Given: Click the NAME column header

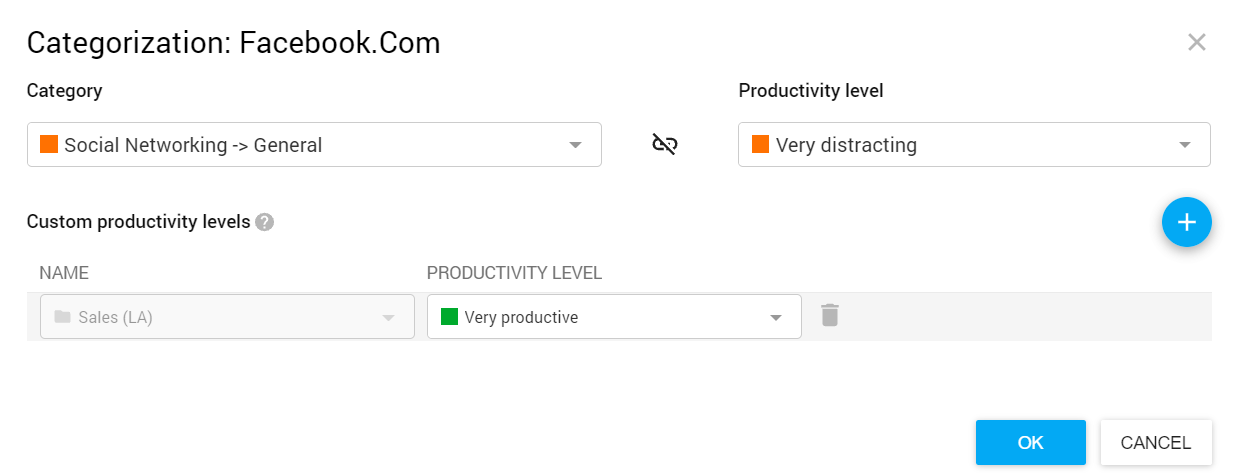Looking at the screenshot, I should tap(64, 273).
